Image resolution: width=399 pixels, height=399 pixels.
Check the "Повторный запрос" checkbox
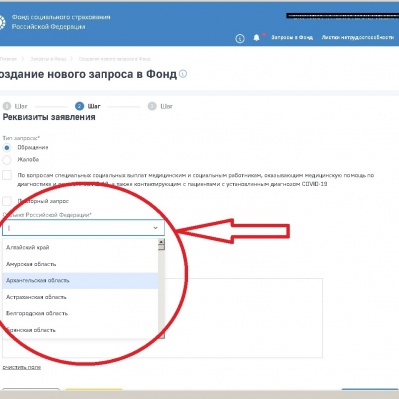7,201
